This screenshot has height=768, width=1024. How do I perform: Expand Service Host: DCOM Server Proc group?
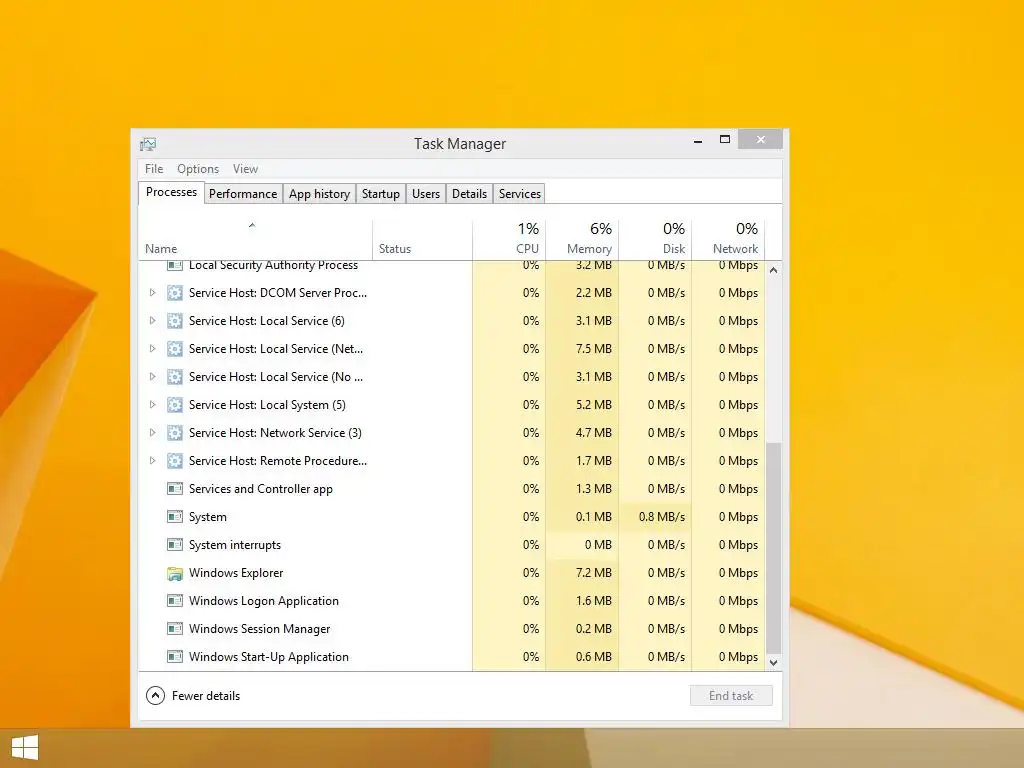pyautogui.click(x=152, y=293)
